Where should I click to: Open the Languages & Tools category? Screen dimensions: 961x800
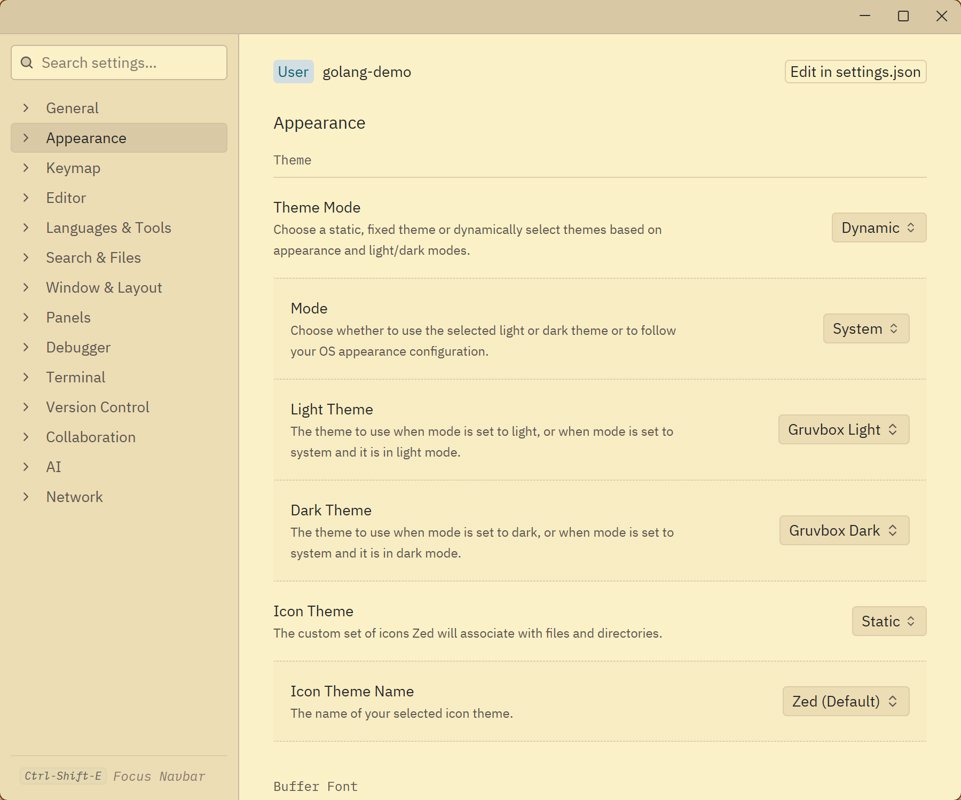(x=108, y=228)
